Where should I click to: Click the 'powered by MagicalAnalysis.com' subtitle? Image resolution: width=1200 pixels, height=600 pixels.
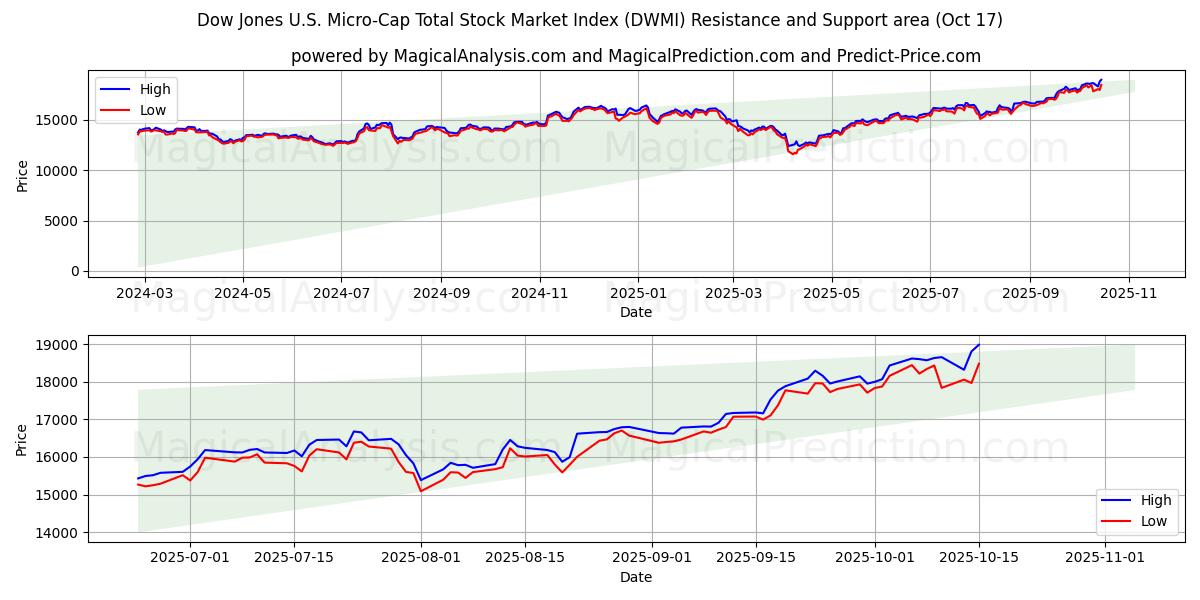click(636, 56)
